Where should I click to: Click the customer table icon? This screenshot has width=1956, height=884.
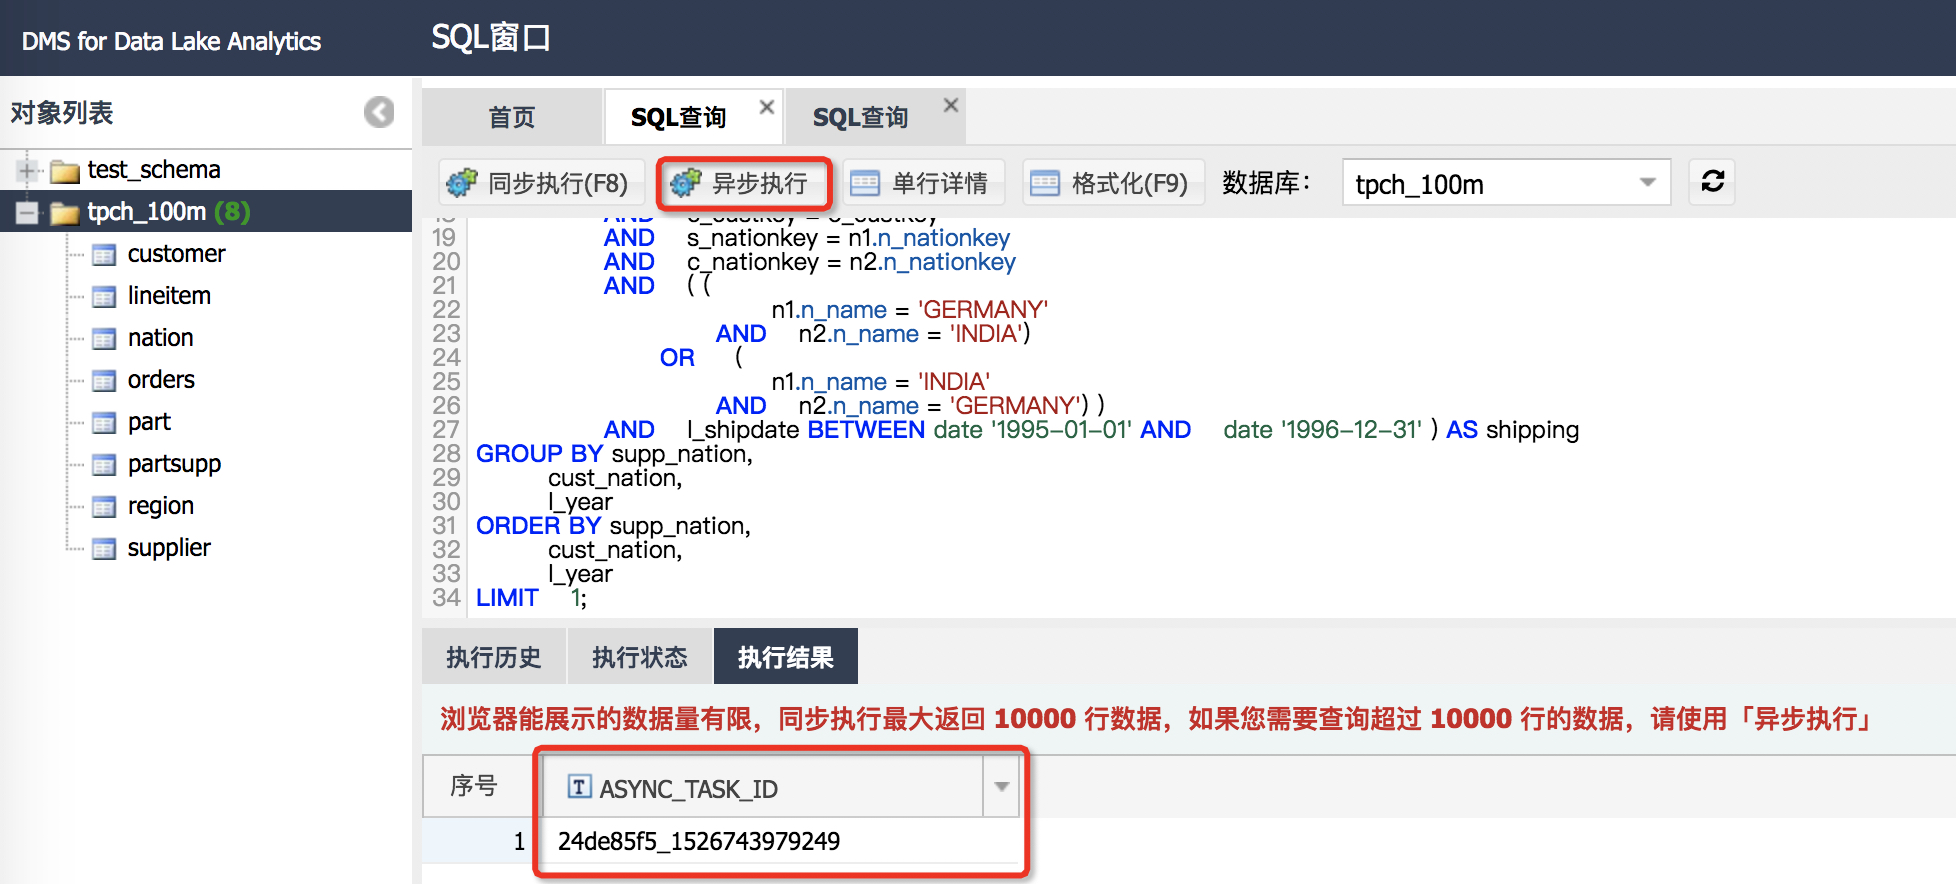tap(104, 255)
